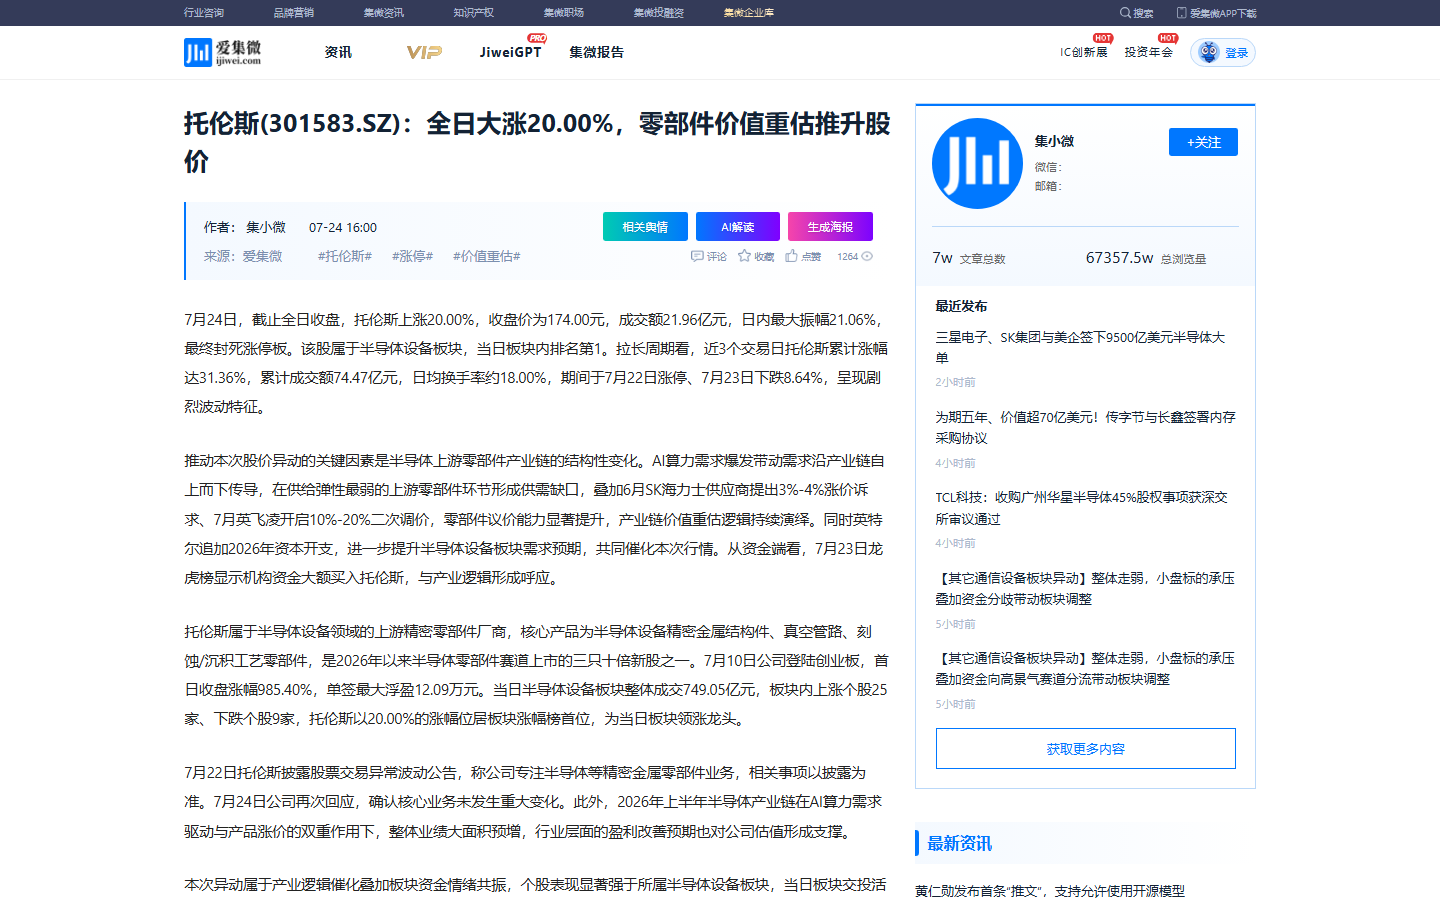Click the 爱集微 ijiwei.com logo
The image size is (1440, 900).
pos(222,52)
